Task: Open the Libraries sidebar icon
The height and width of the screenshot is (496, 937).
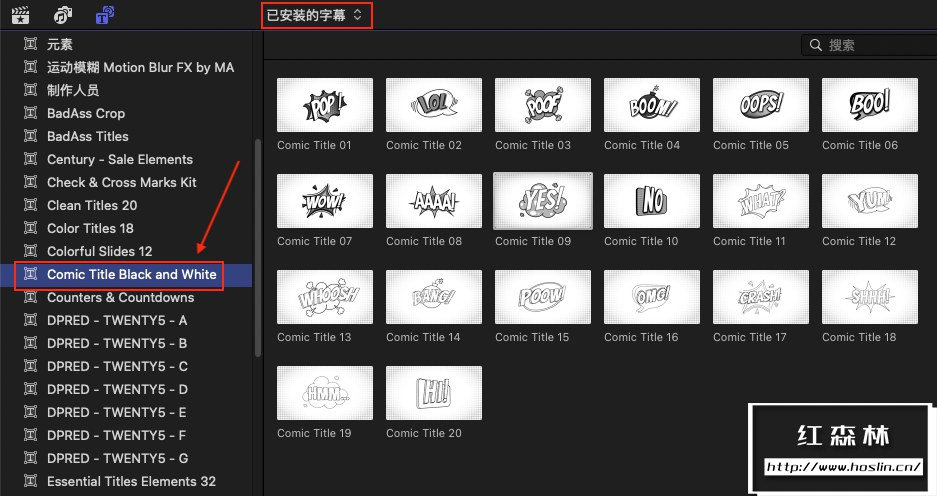Action: pyautogui.click(x=20, y=15)
